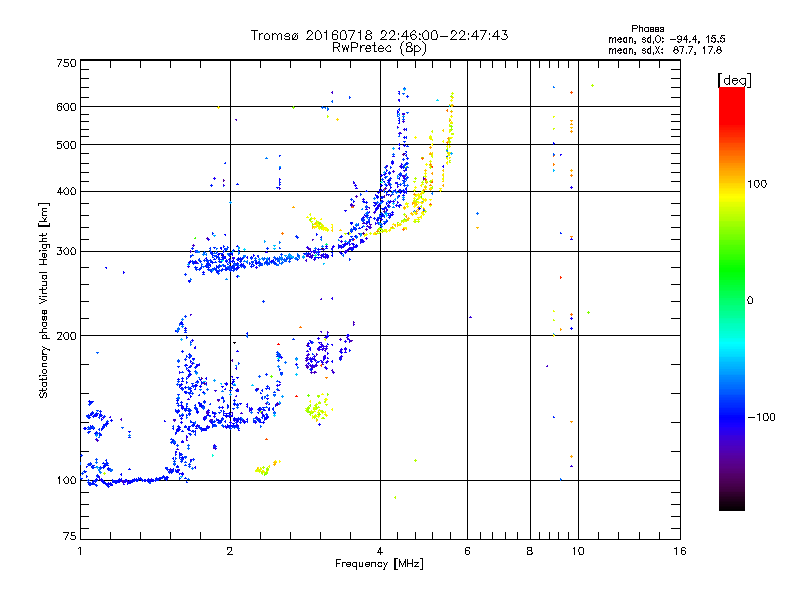The width and height of the screenshot is (800, 600).
Task: Click the 8 tick label on frequency axis
Action: pyautogui.click(x=530, y=551)
